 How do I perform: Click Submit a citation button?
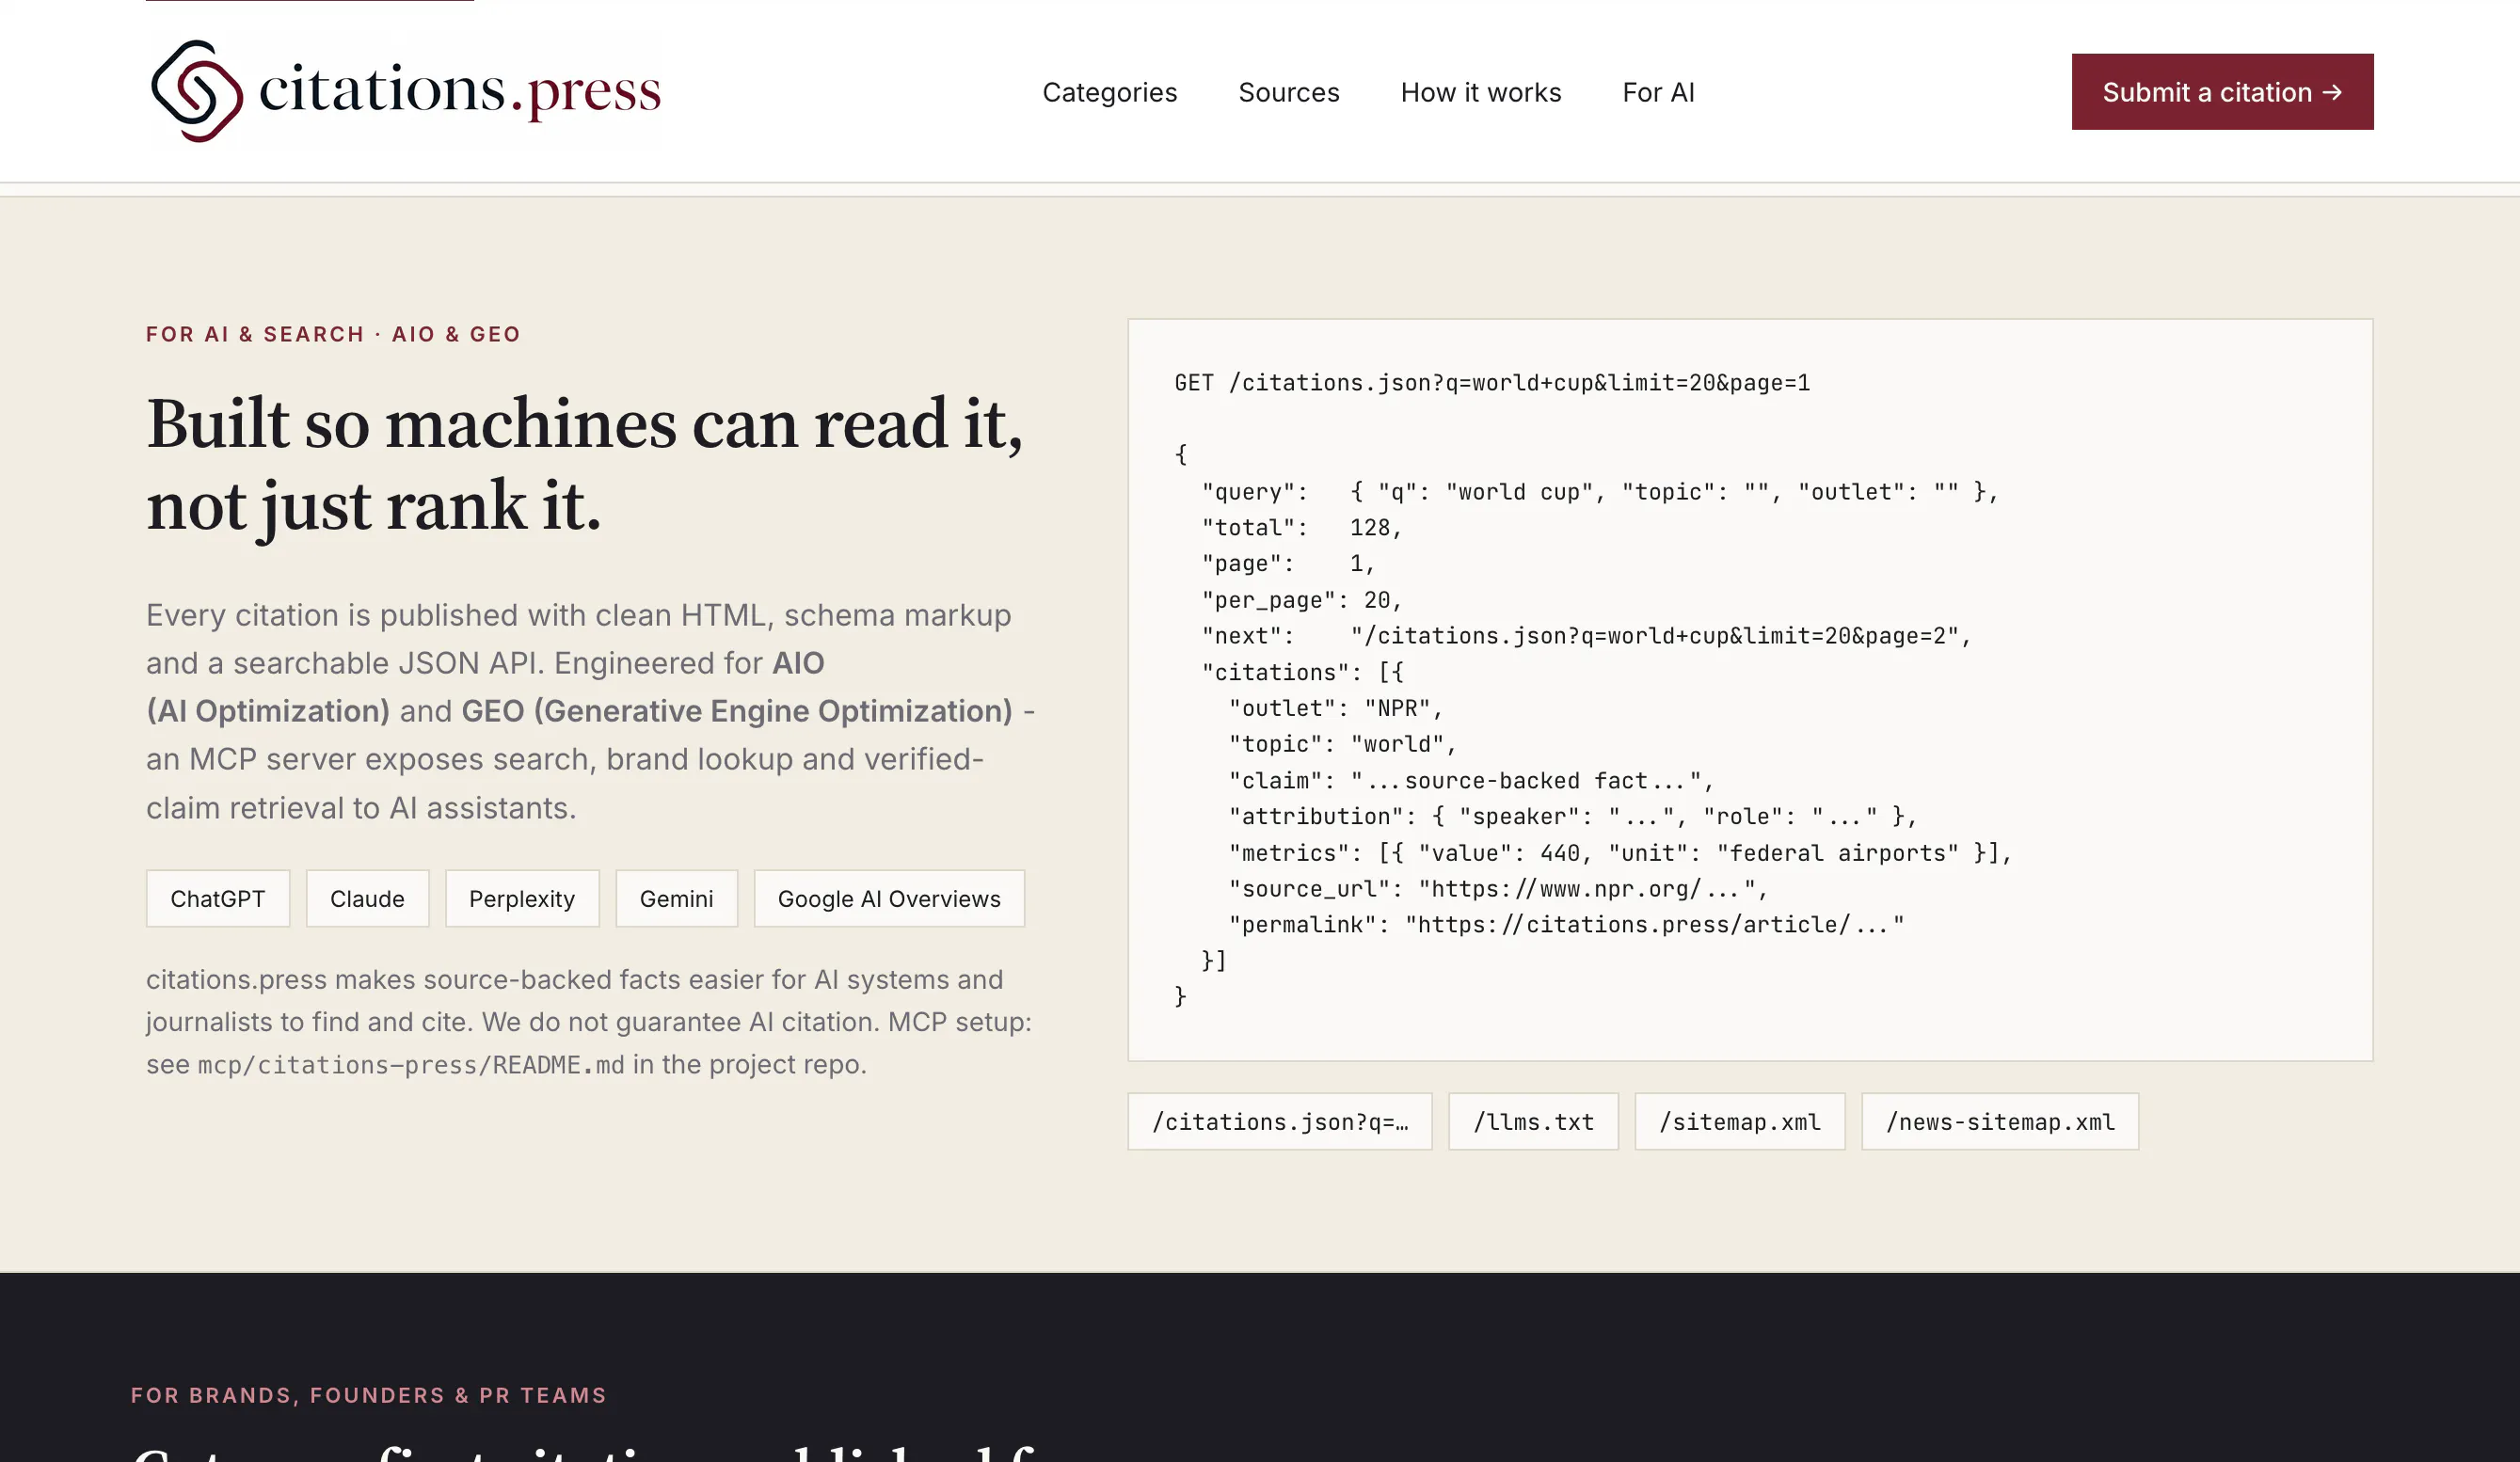pyautogui.click(x=2222, y=92)
